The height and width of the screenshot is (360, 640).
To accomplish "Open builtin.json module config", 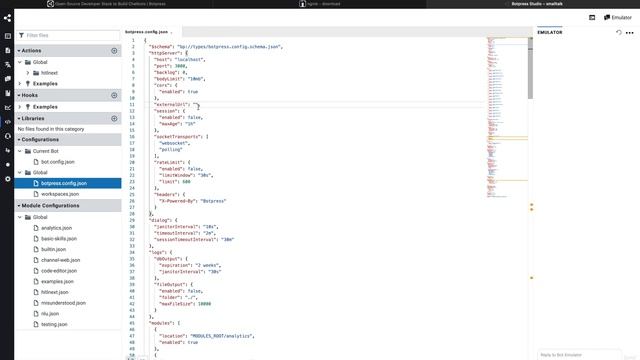I will pos(53,249).
